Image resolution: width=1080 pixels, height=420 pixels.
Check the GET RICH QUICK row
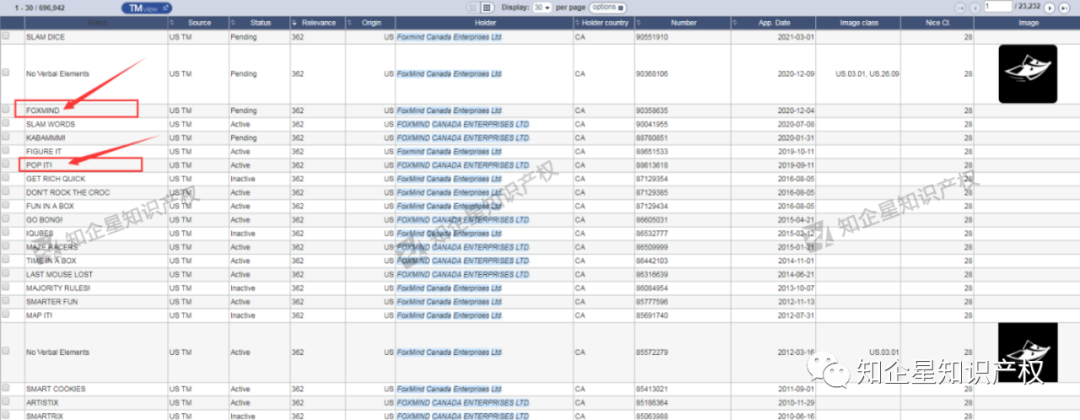point(6,179)
